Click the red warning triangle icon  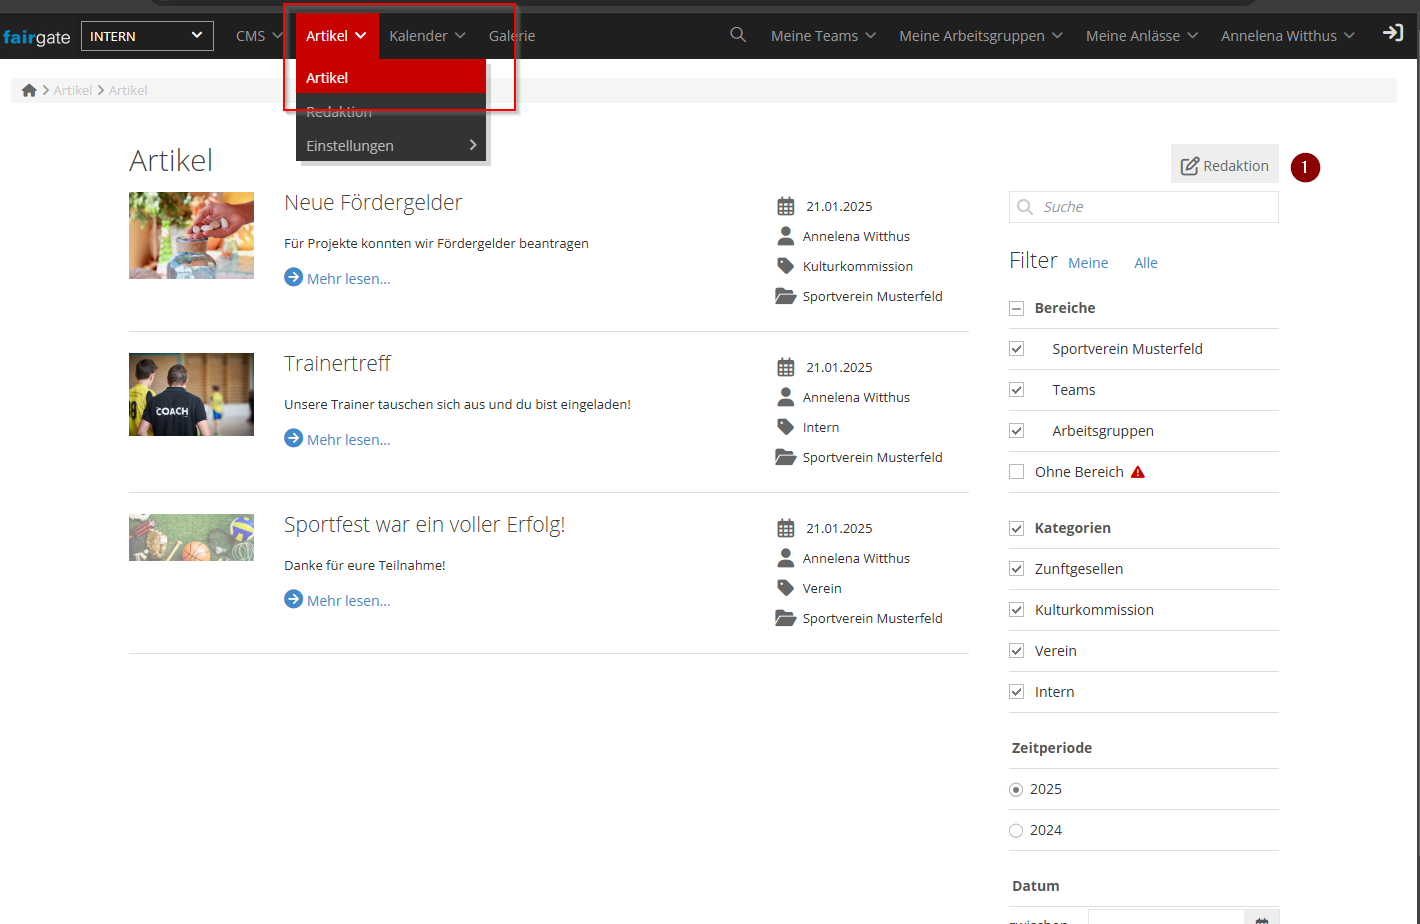[x=1137, y=472]
